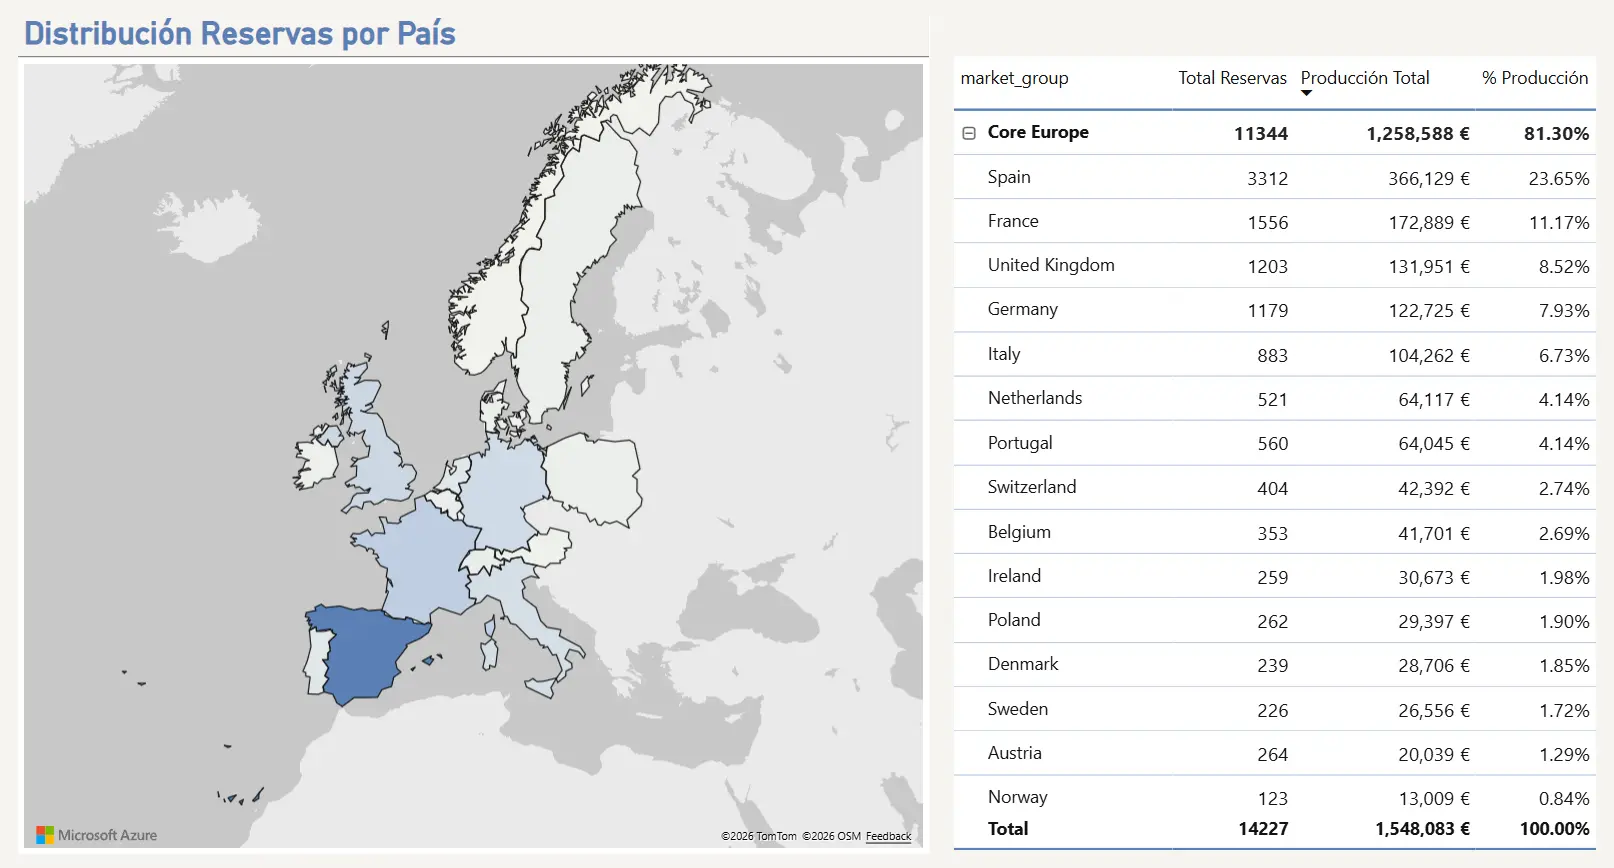Screen dimensions: 1614x868
Task: Select the Spain row in the table
Action: point(1275,177)
